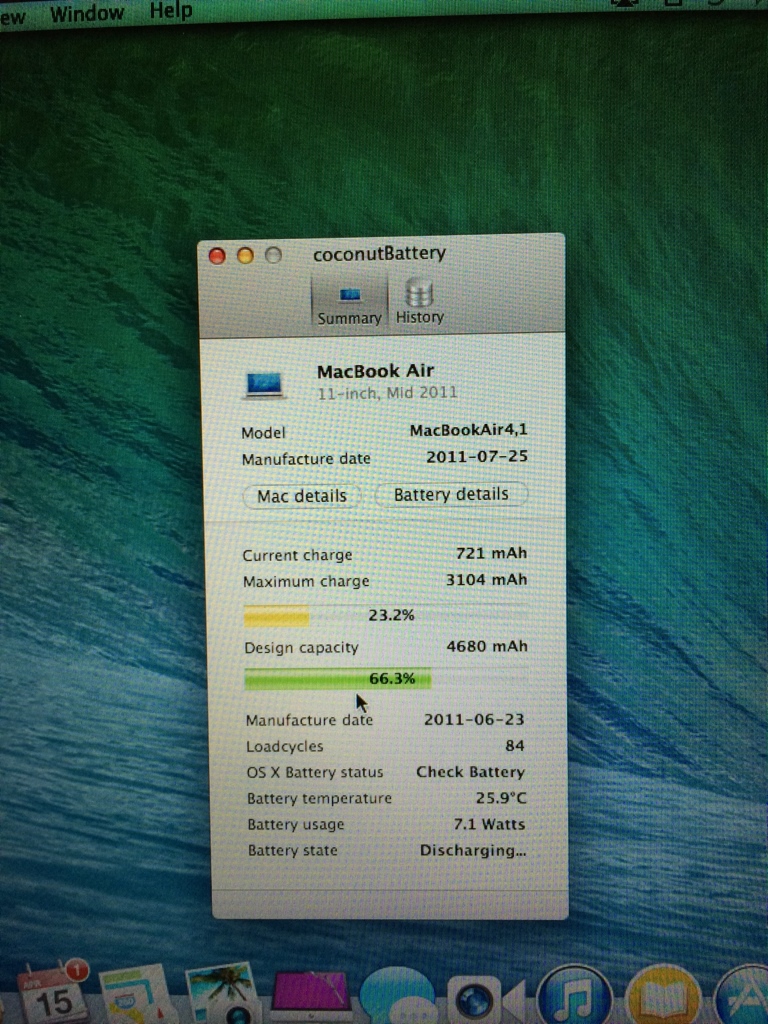Screen dimensions: 768x1024
Task: Open iTunes from the dock
Action: click(x=573, y=995)
